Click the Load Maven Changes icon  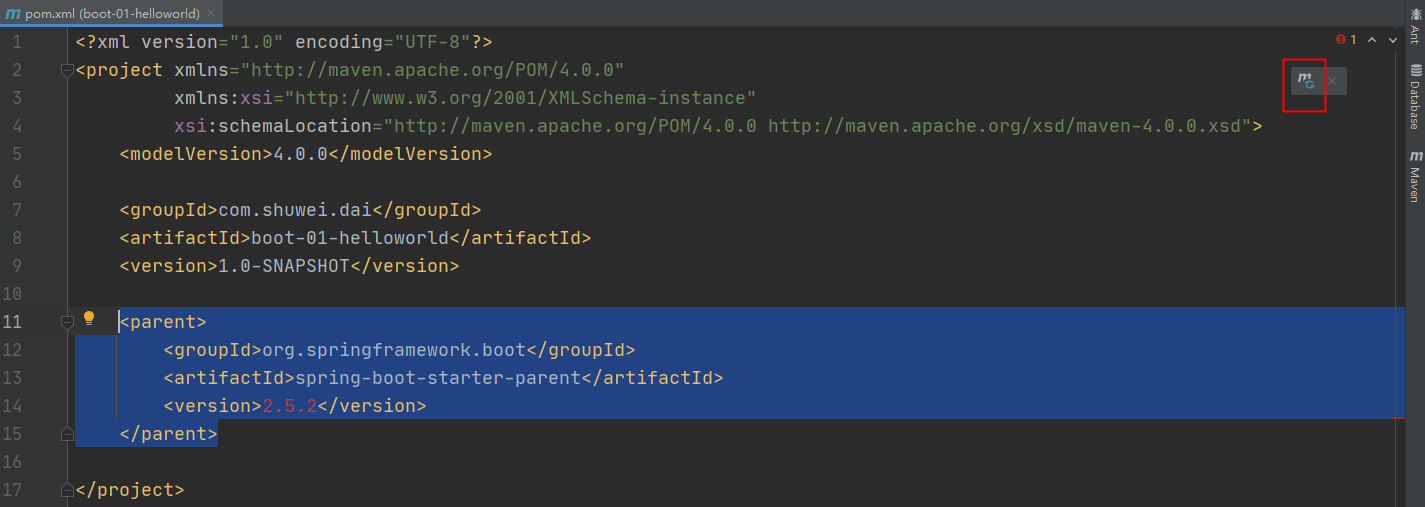pyautogui.click(x=1306, y=80)
